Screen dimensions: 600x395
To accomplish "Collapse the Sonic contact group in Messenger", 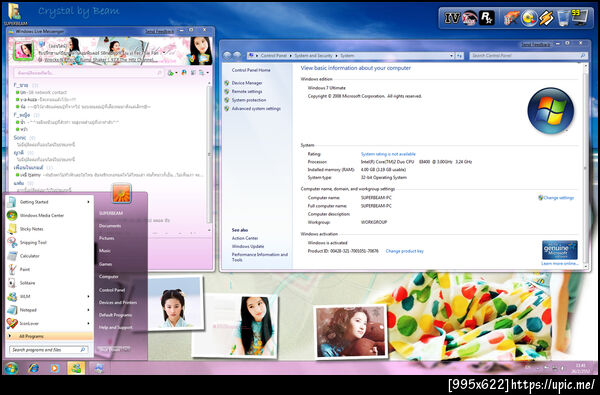I will point(20,137).
